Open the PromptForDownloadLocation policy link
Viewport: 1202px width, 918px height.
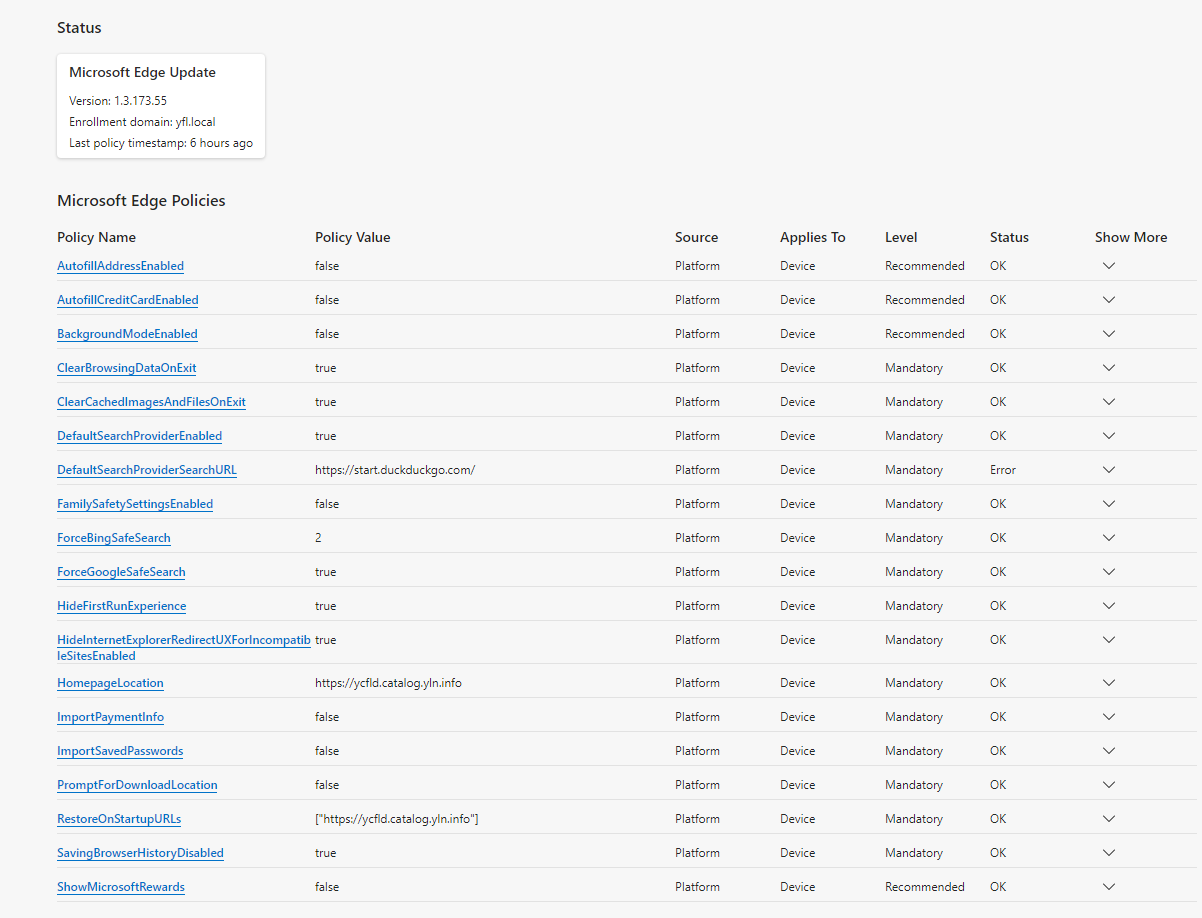[137, 785]
